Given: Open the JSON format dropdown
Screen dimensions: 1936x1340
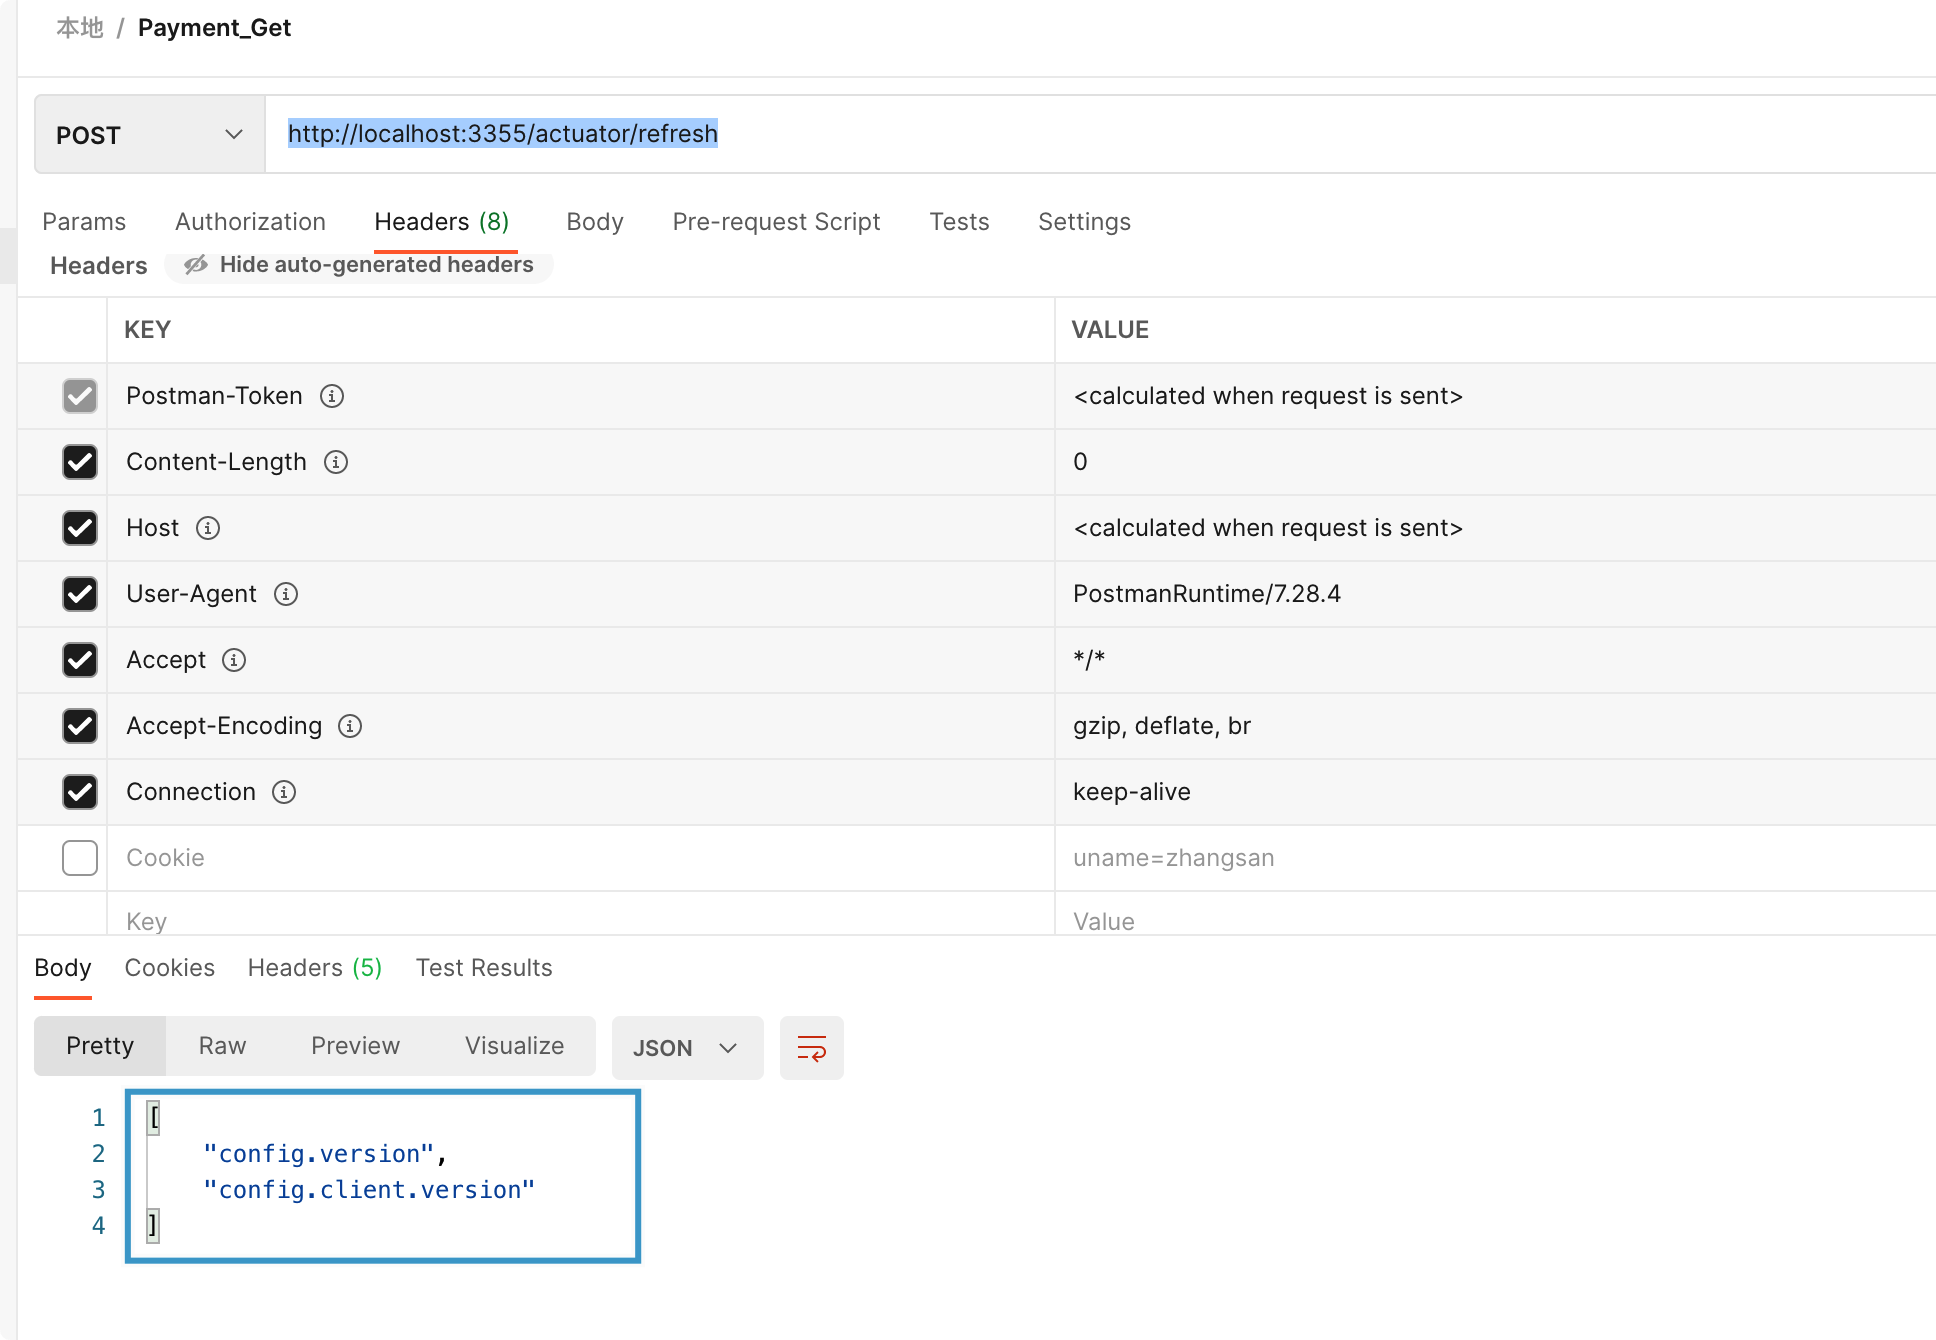Looking at the screenshot, I should 687,1048.
